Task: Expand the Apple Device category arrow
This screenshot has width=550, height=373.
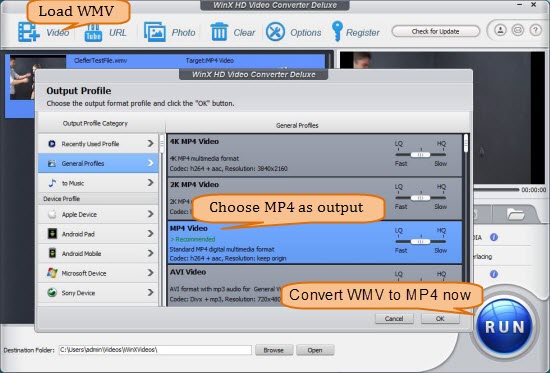Action: point(150,214)
